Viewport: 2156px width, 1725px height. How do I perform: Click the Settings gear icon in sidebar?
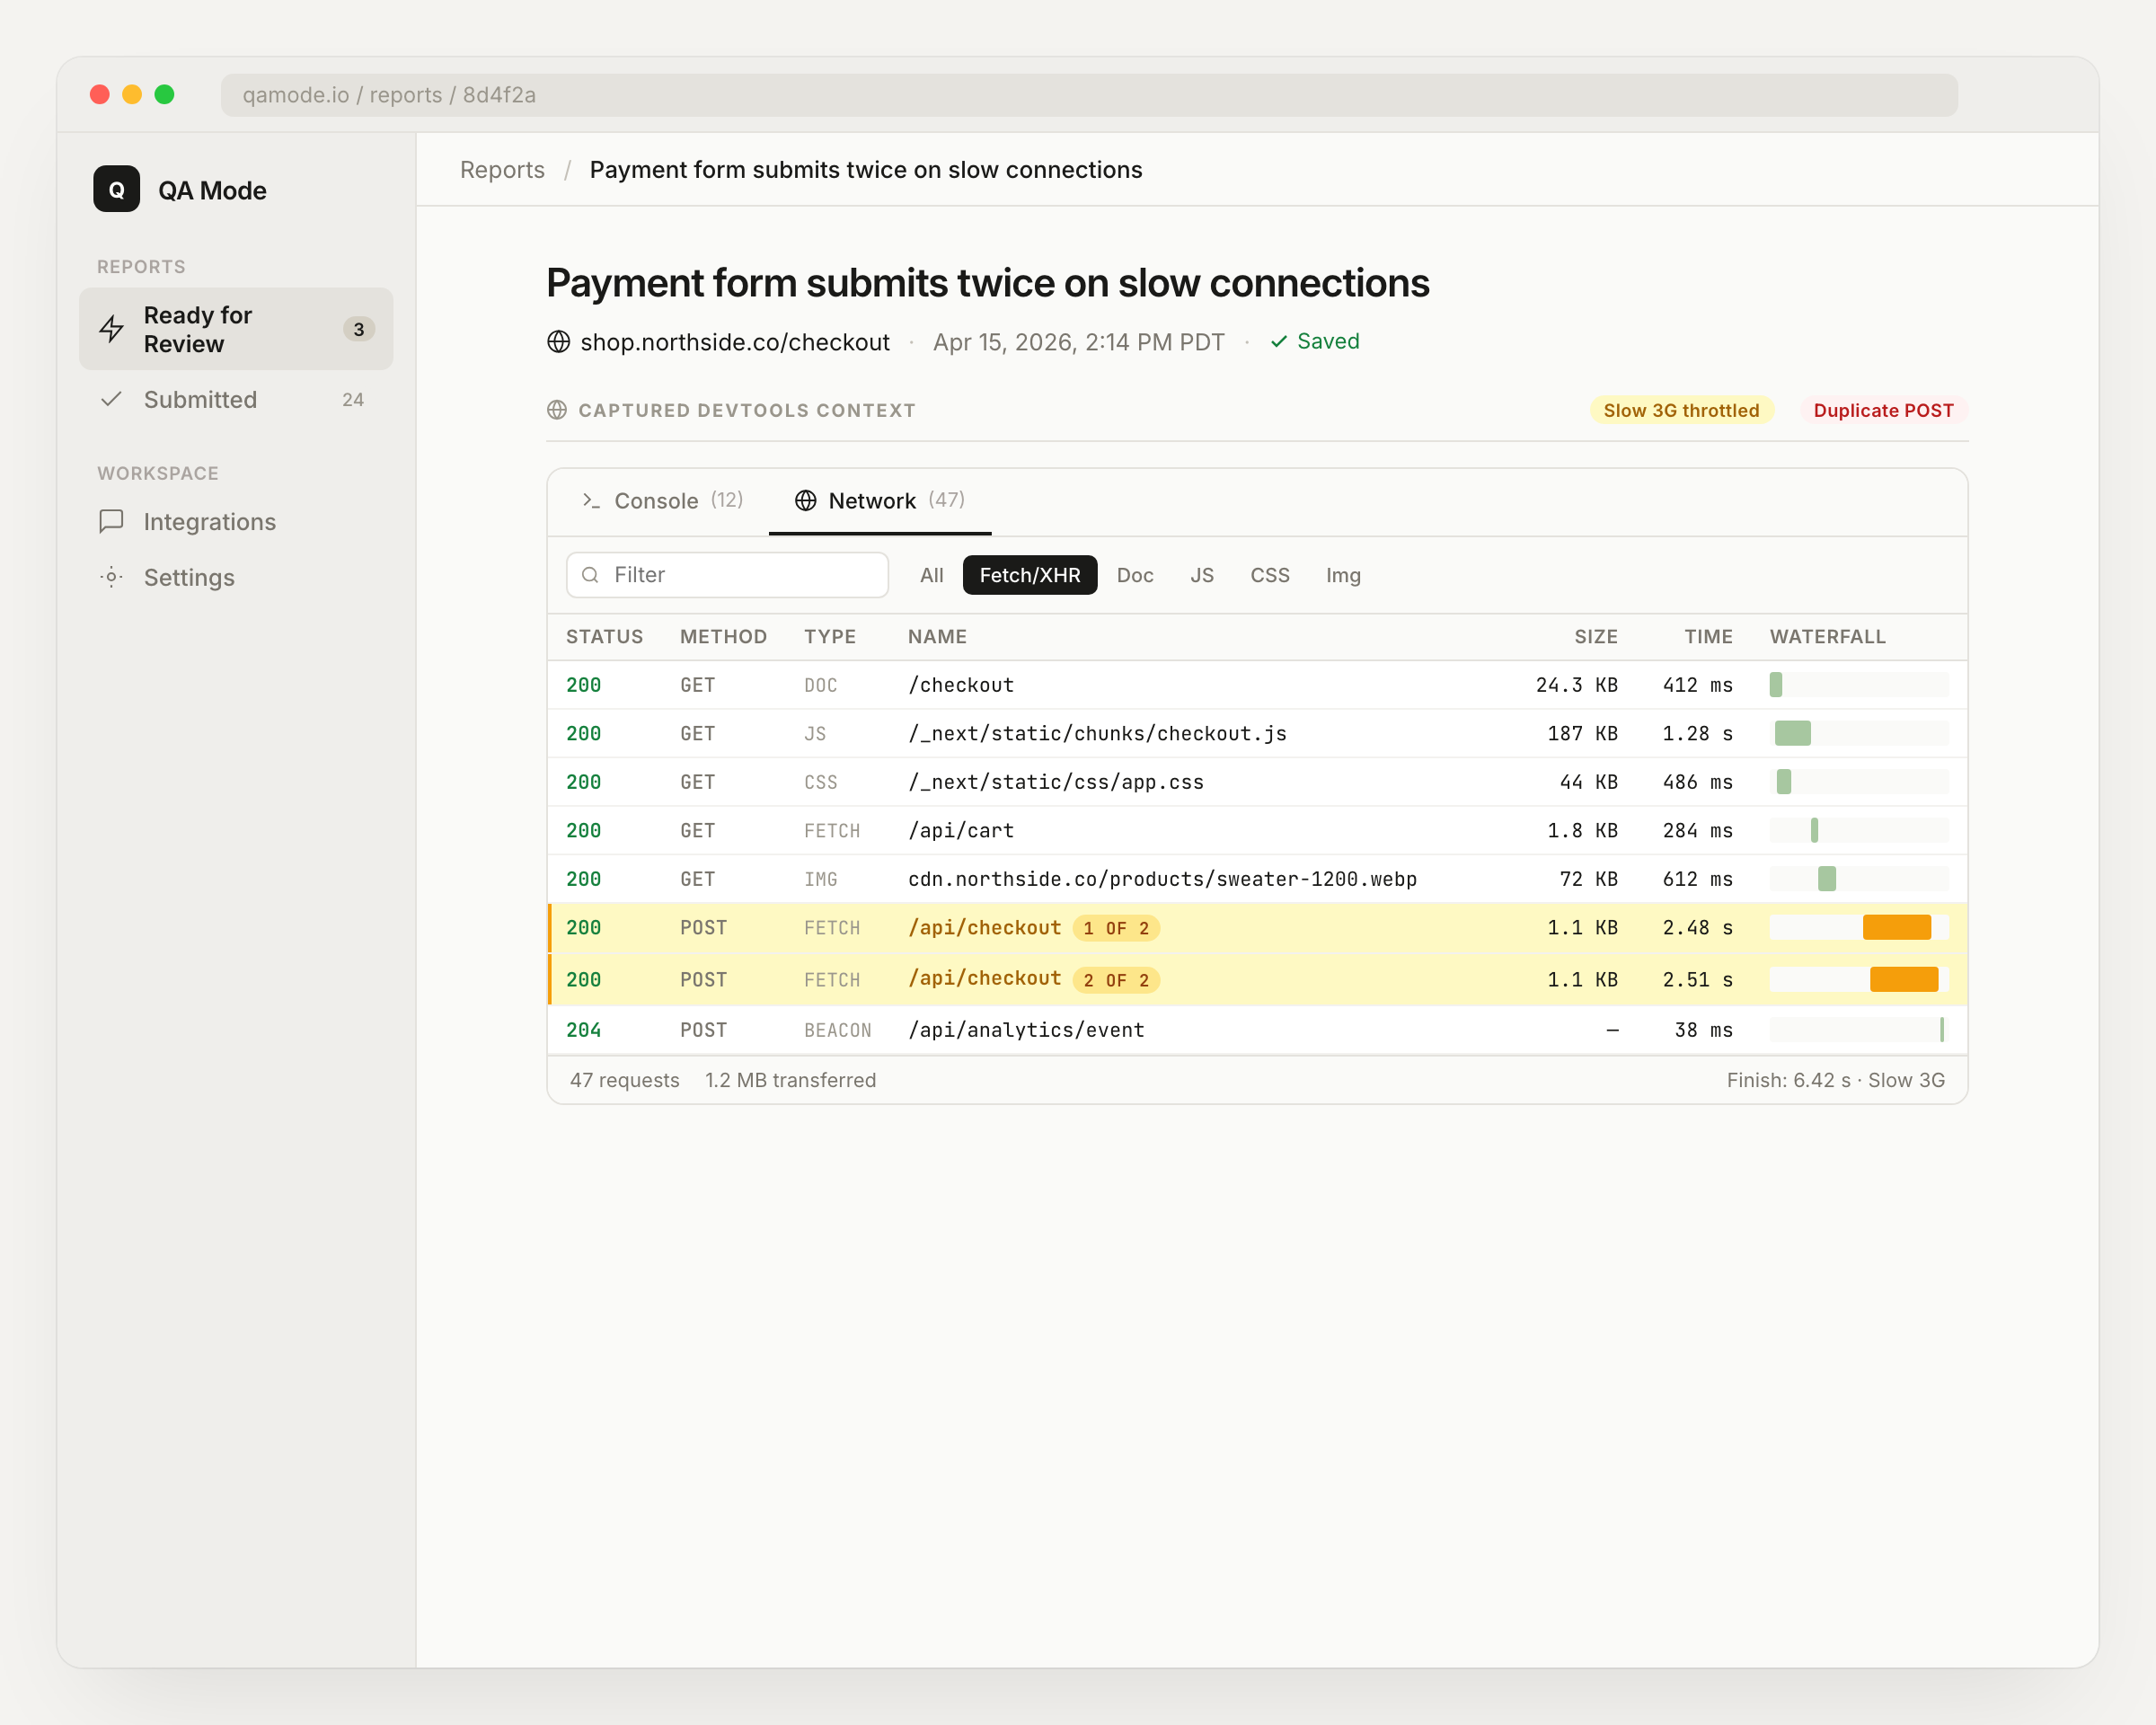(x=111, y=577)
